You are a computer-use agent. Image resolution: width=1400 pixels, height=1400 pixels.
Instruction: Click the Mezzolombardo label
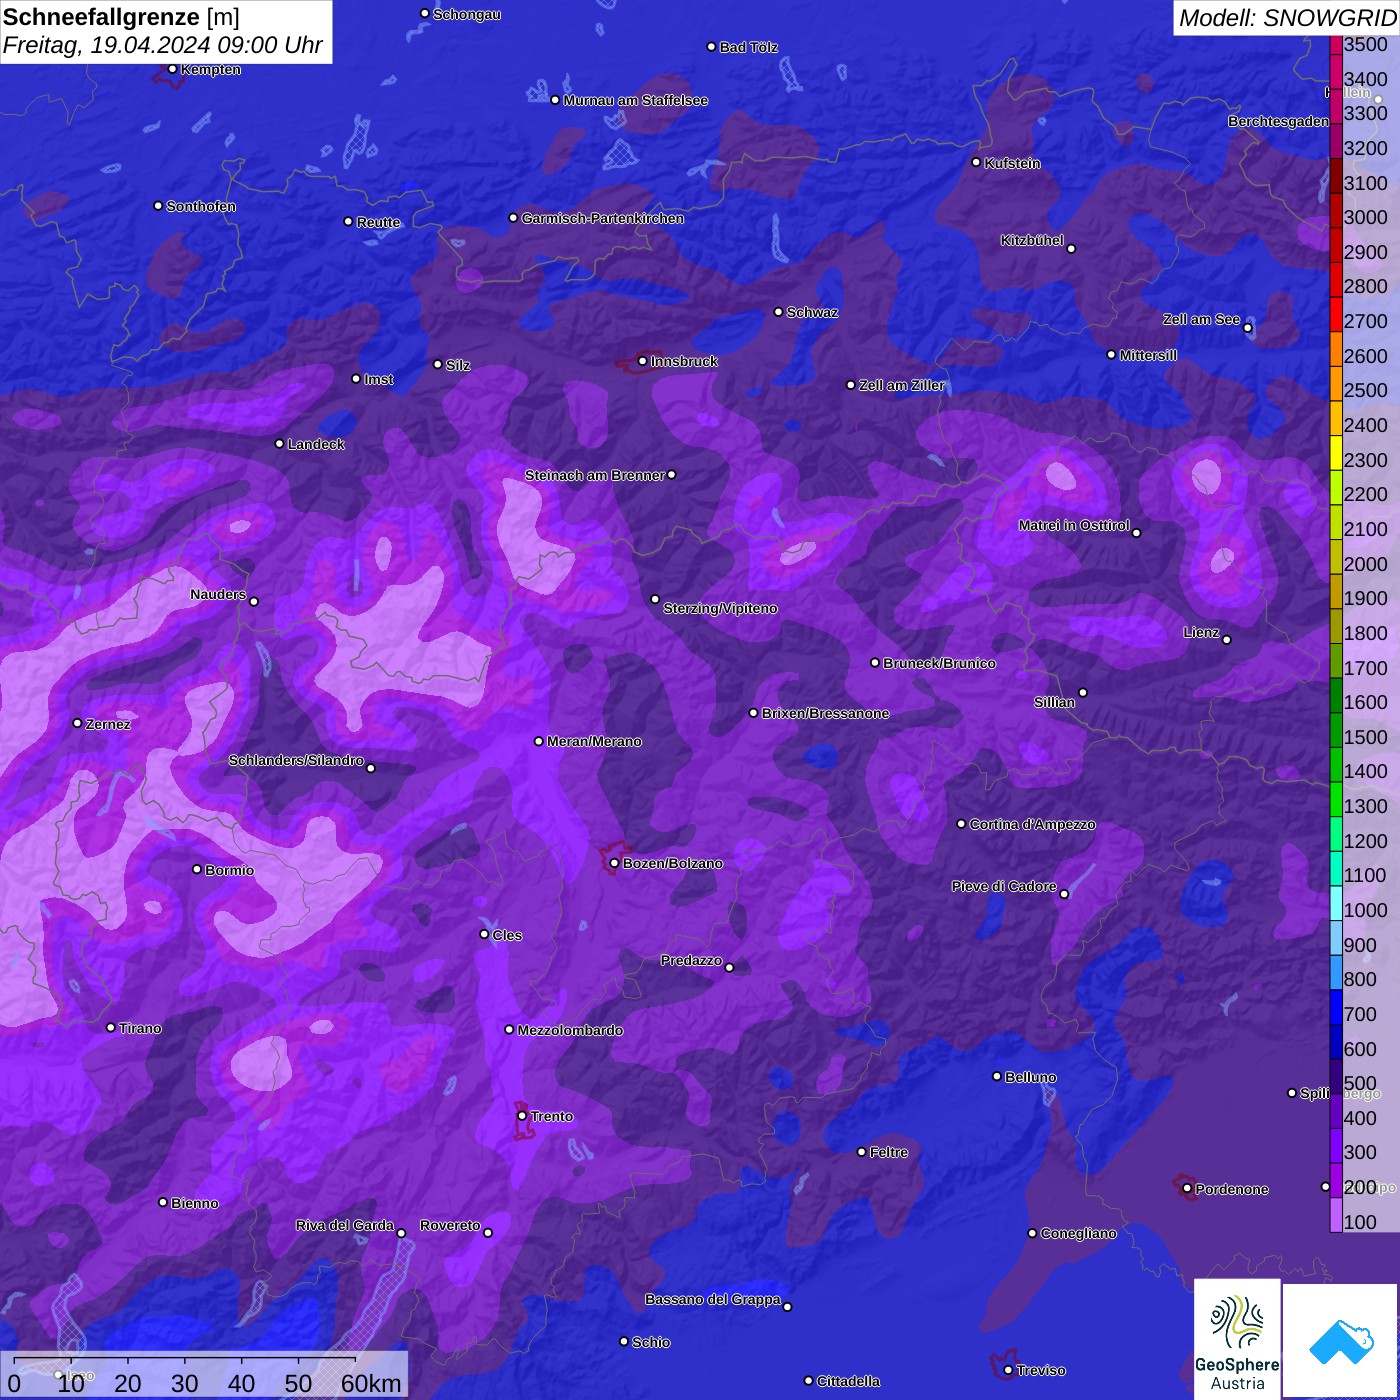570,1030
